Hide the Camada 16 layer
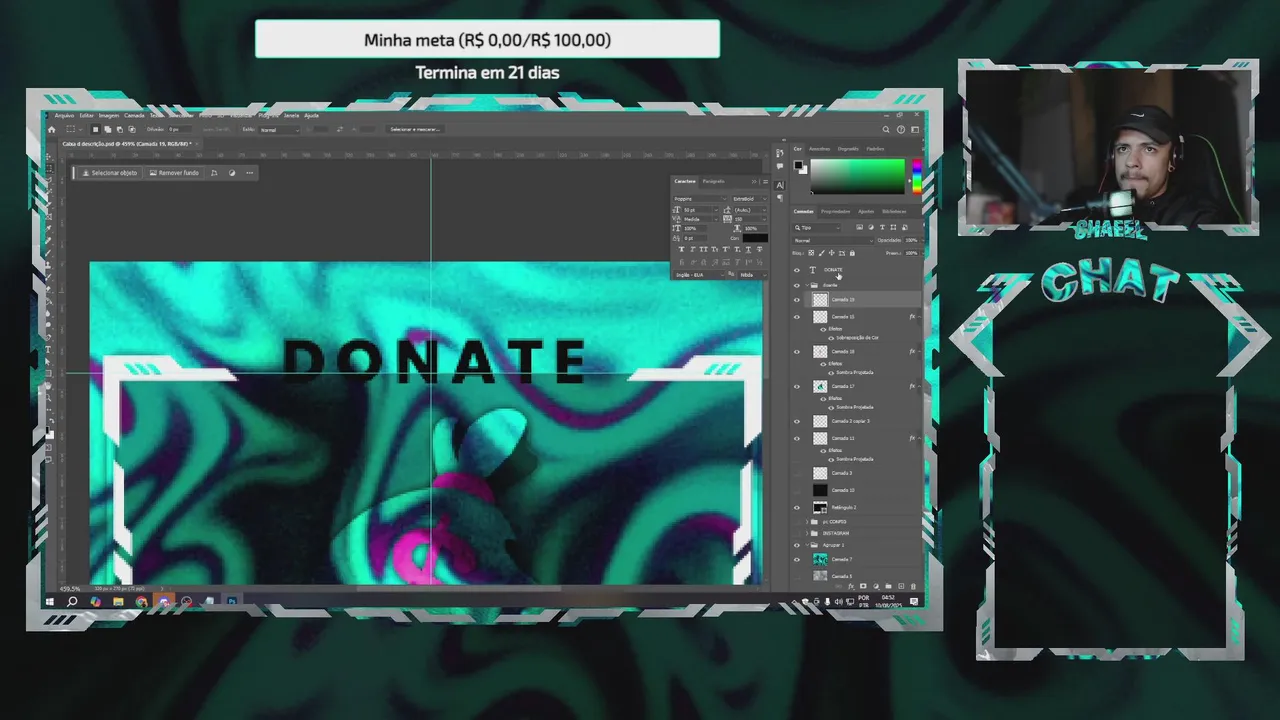The image size is (1280, 720). [797, 352]
